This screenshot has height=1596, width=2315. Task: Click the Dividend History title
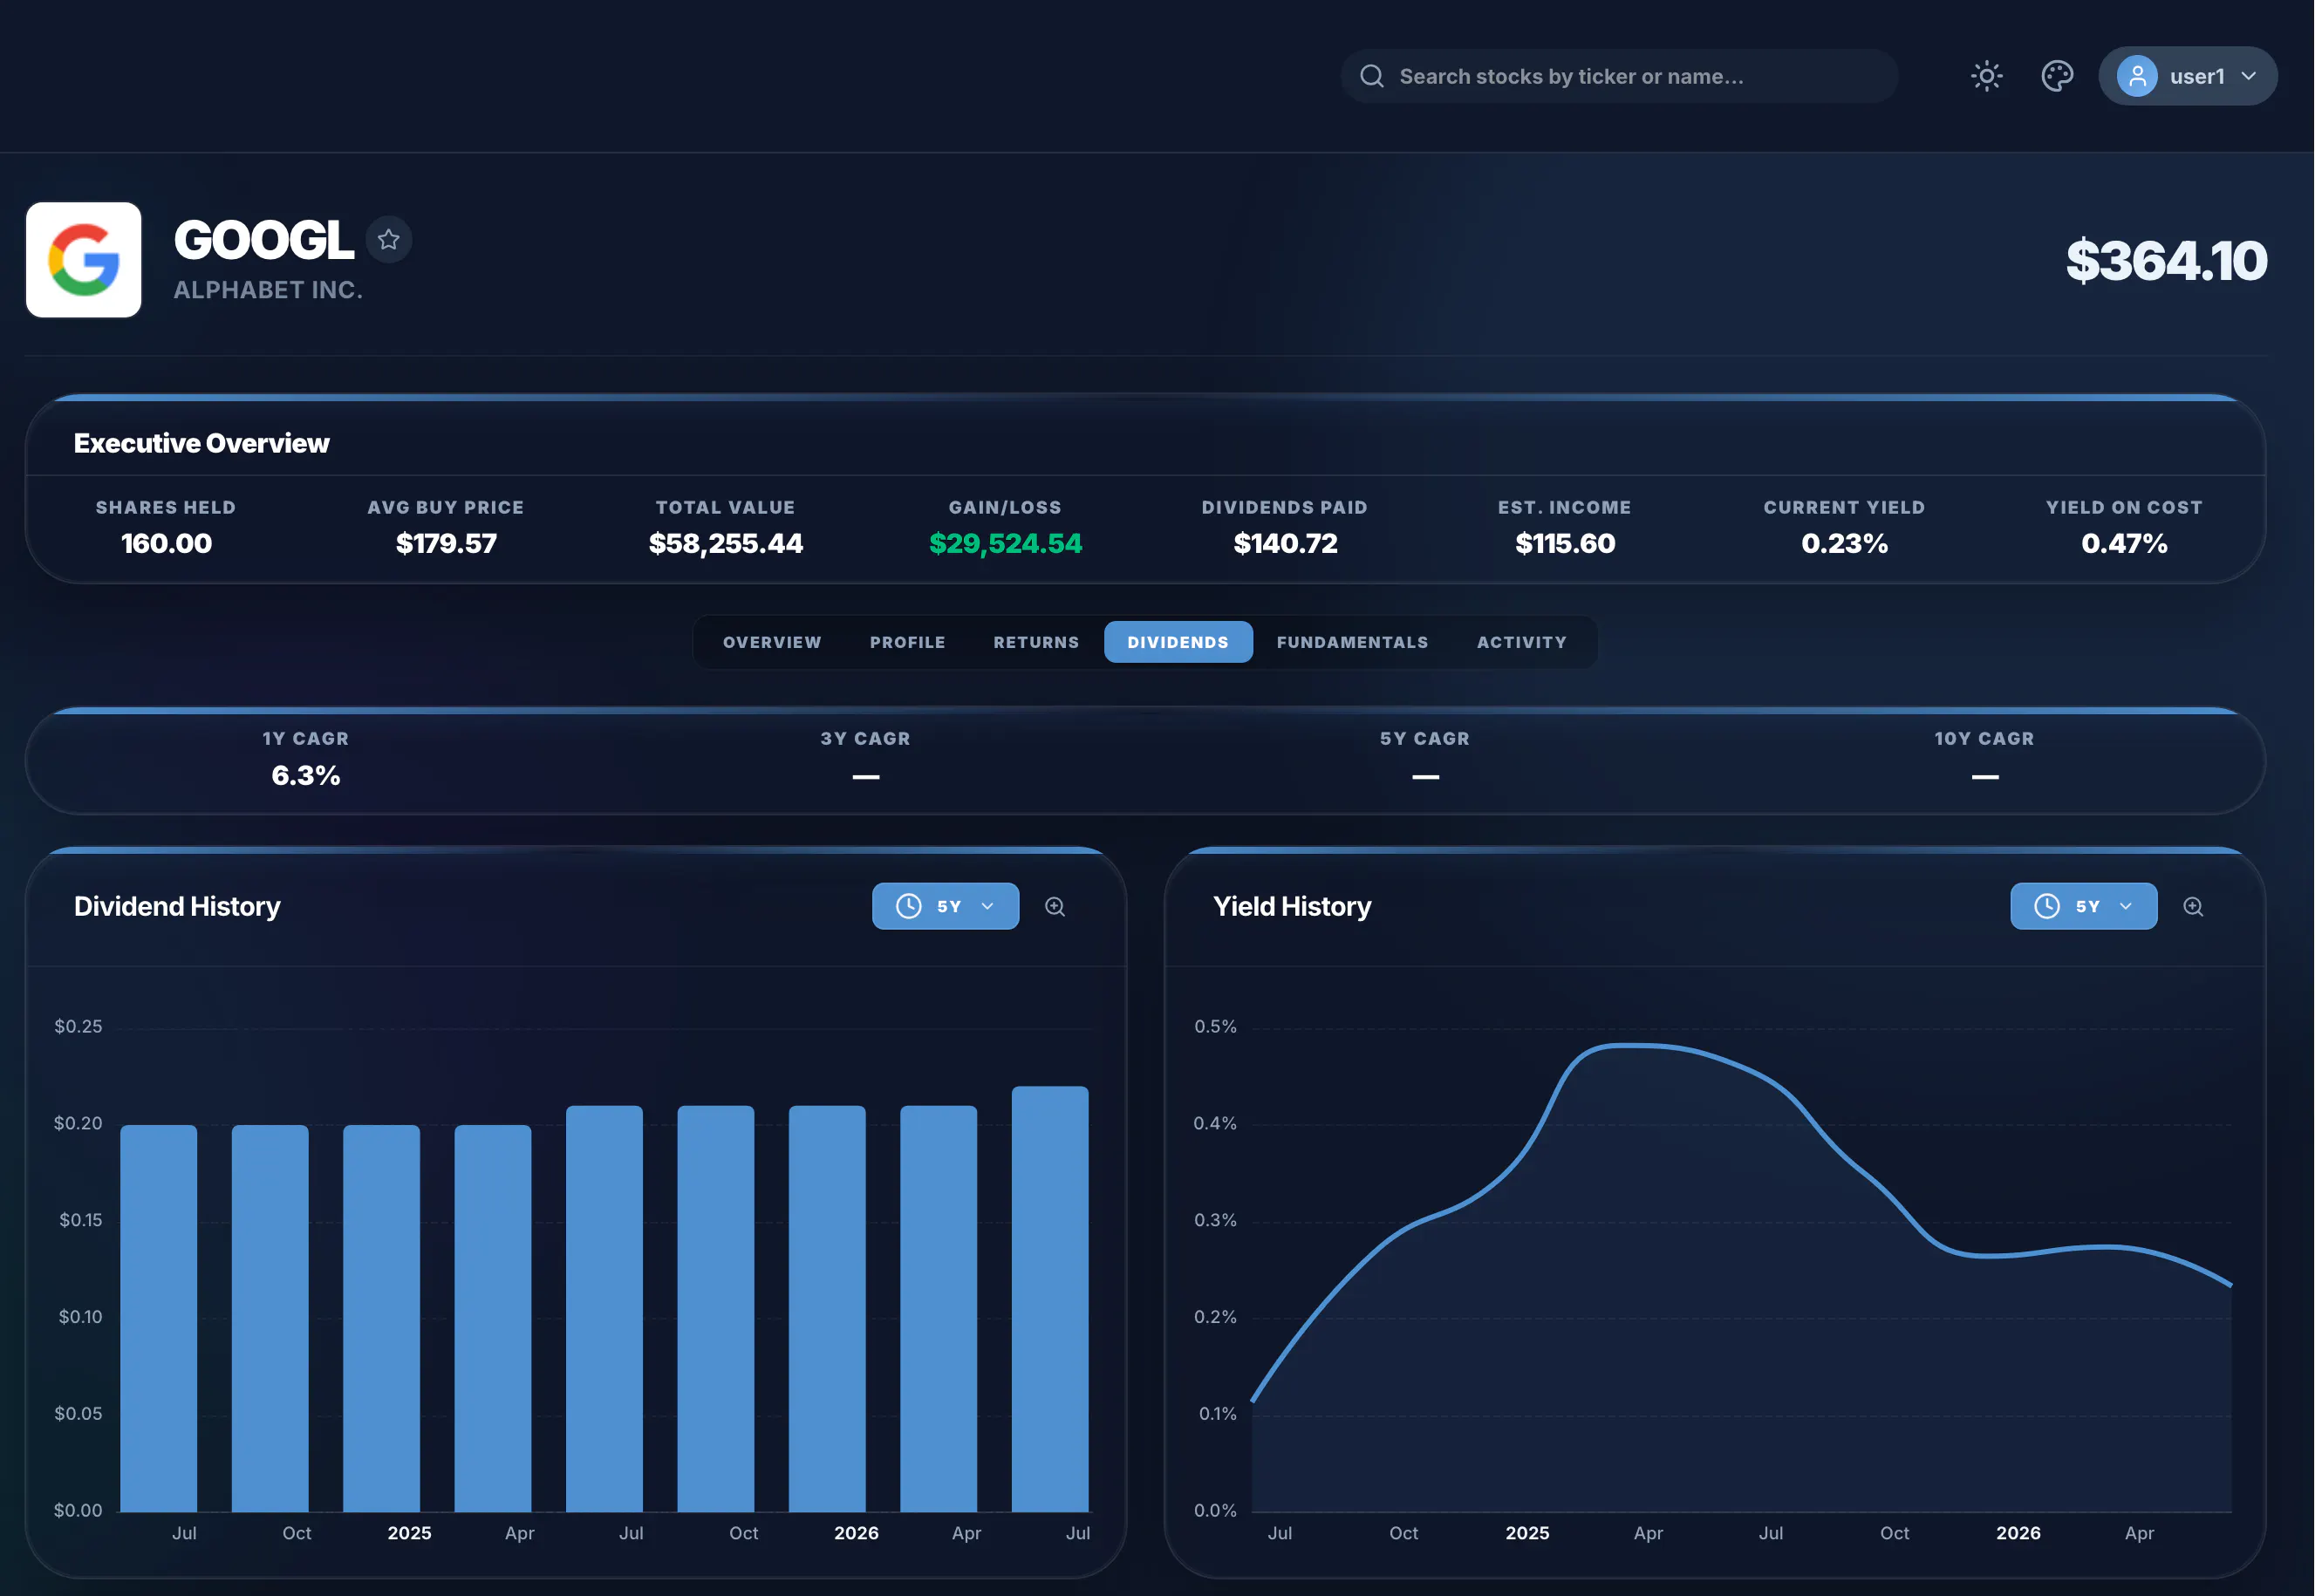pos(177,906)
